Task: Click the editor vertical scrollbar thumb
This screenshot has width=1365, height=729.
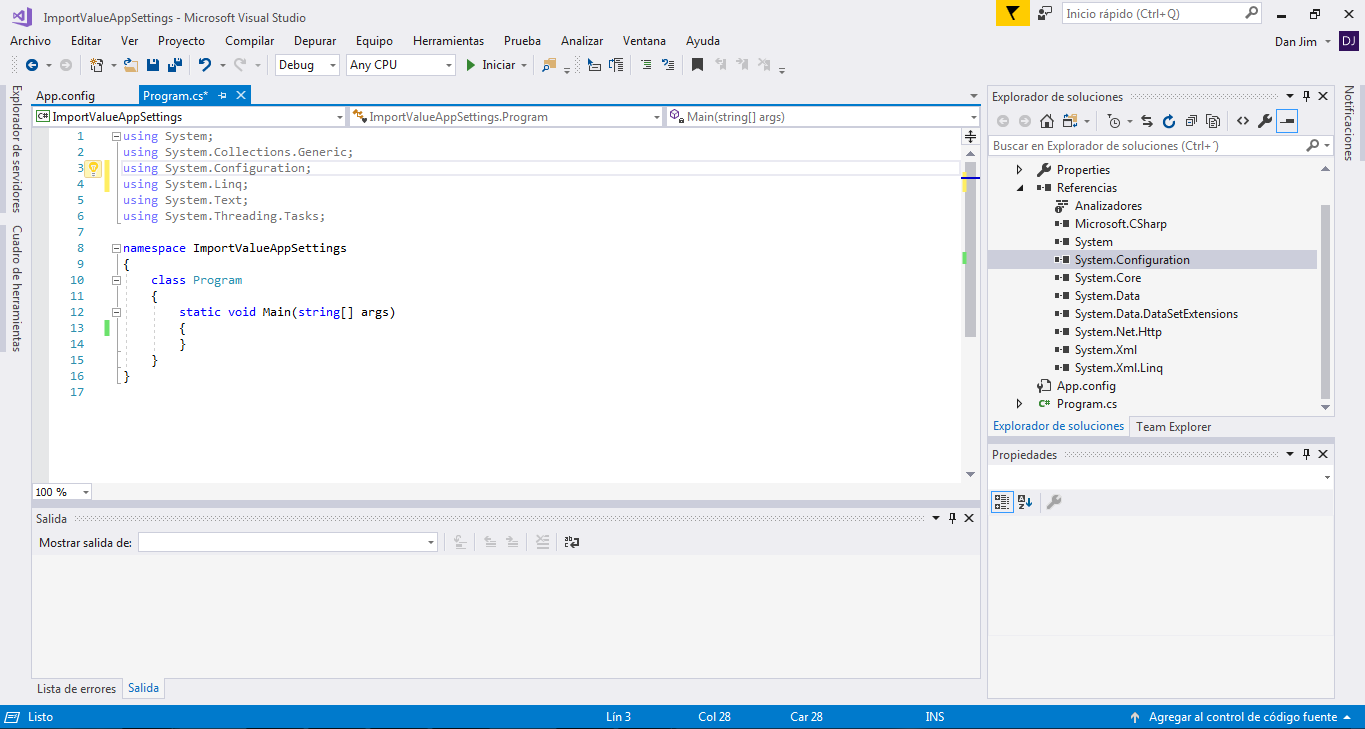Action: coord(970,250)
